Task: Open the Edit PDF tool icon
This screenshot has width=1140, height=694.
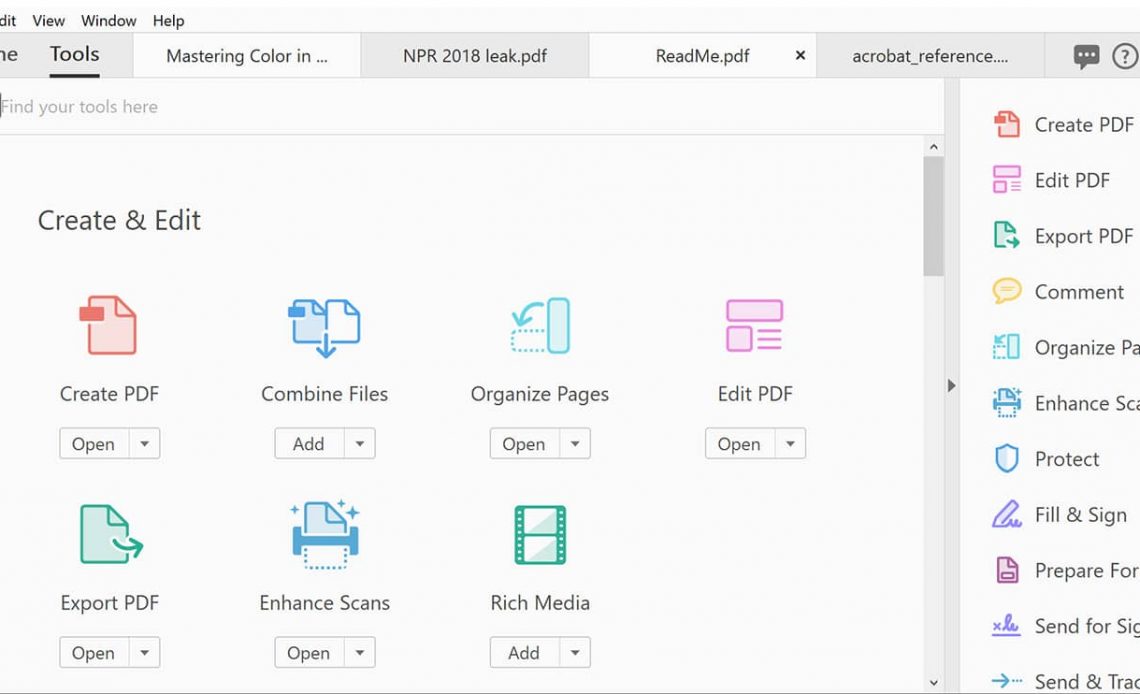Action: [754, 326]
